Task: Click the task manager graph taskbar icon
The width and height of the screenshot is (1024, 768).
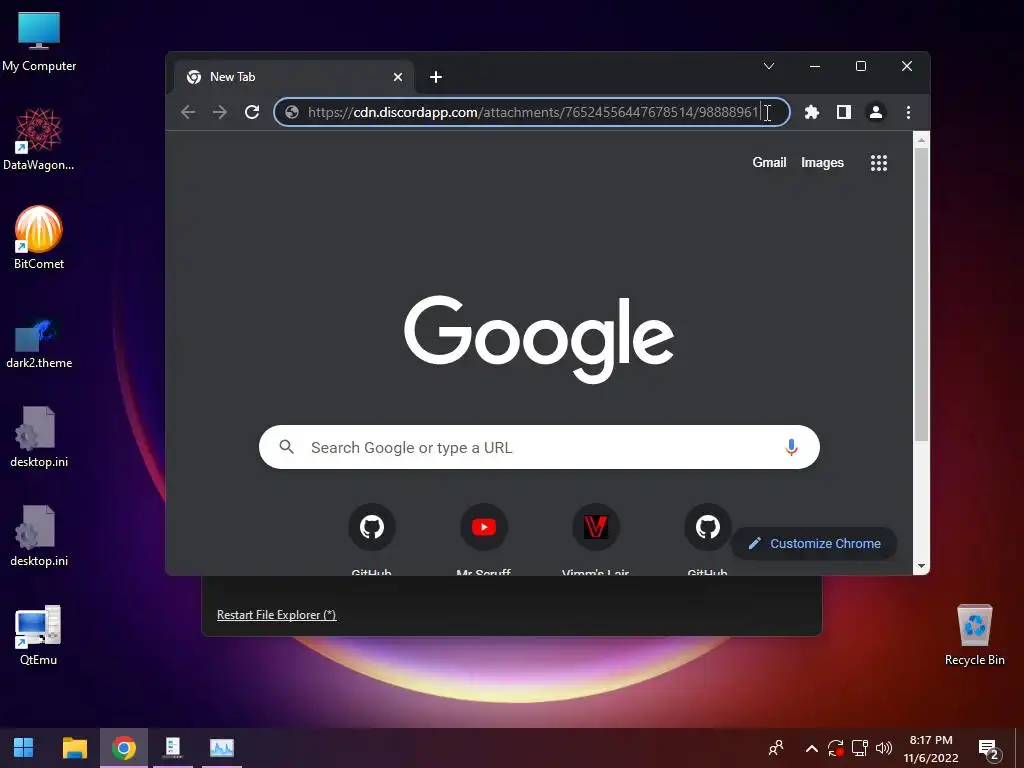Action: (222, 748)
